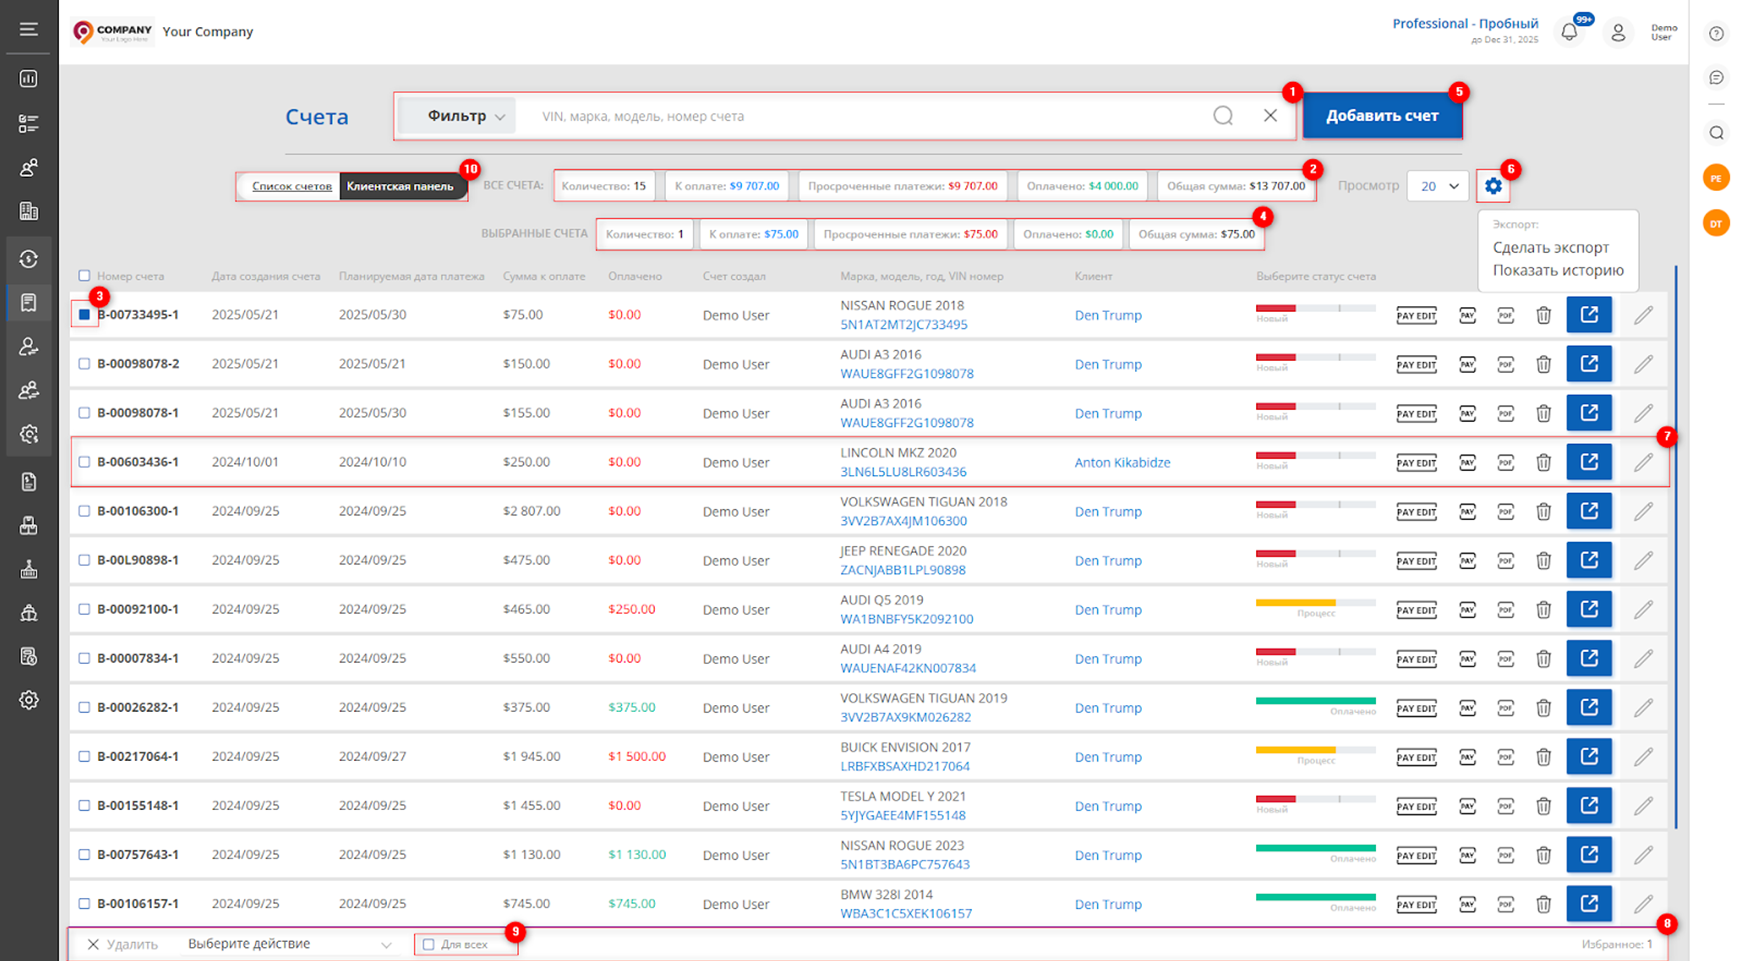
Task: Open the notifications bell
Action: point(1569,32)
